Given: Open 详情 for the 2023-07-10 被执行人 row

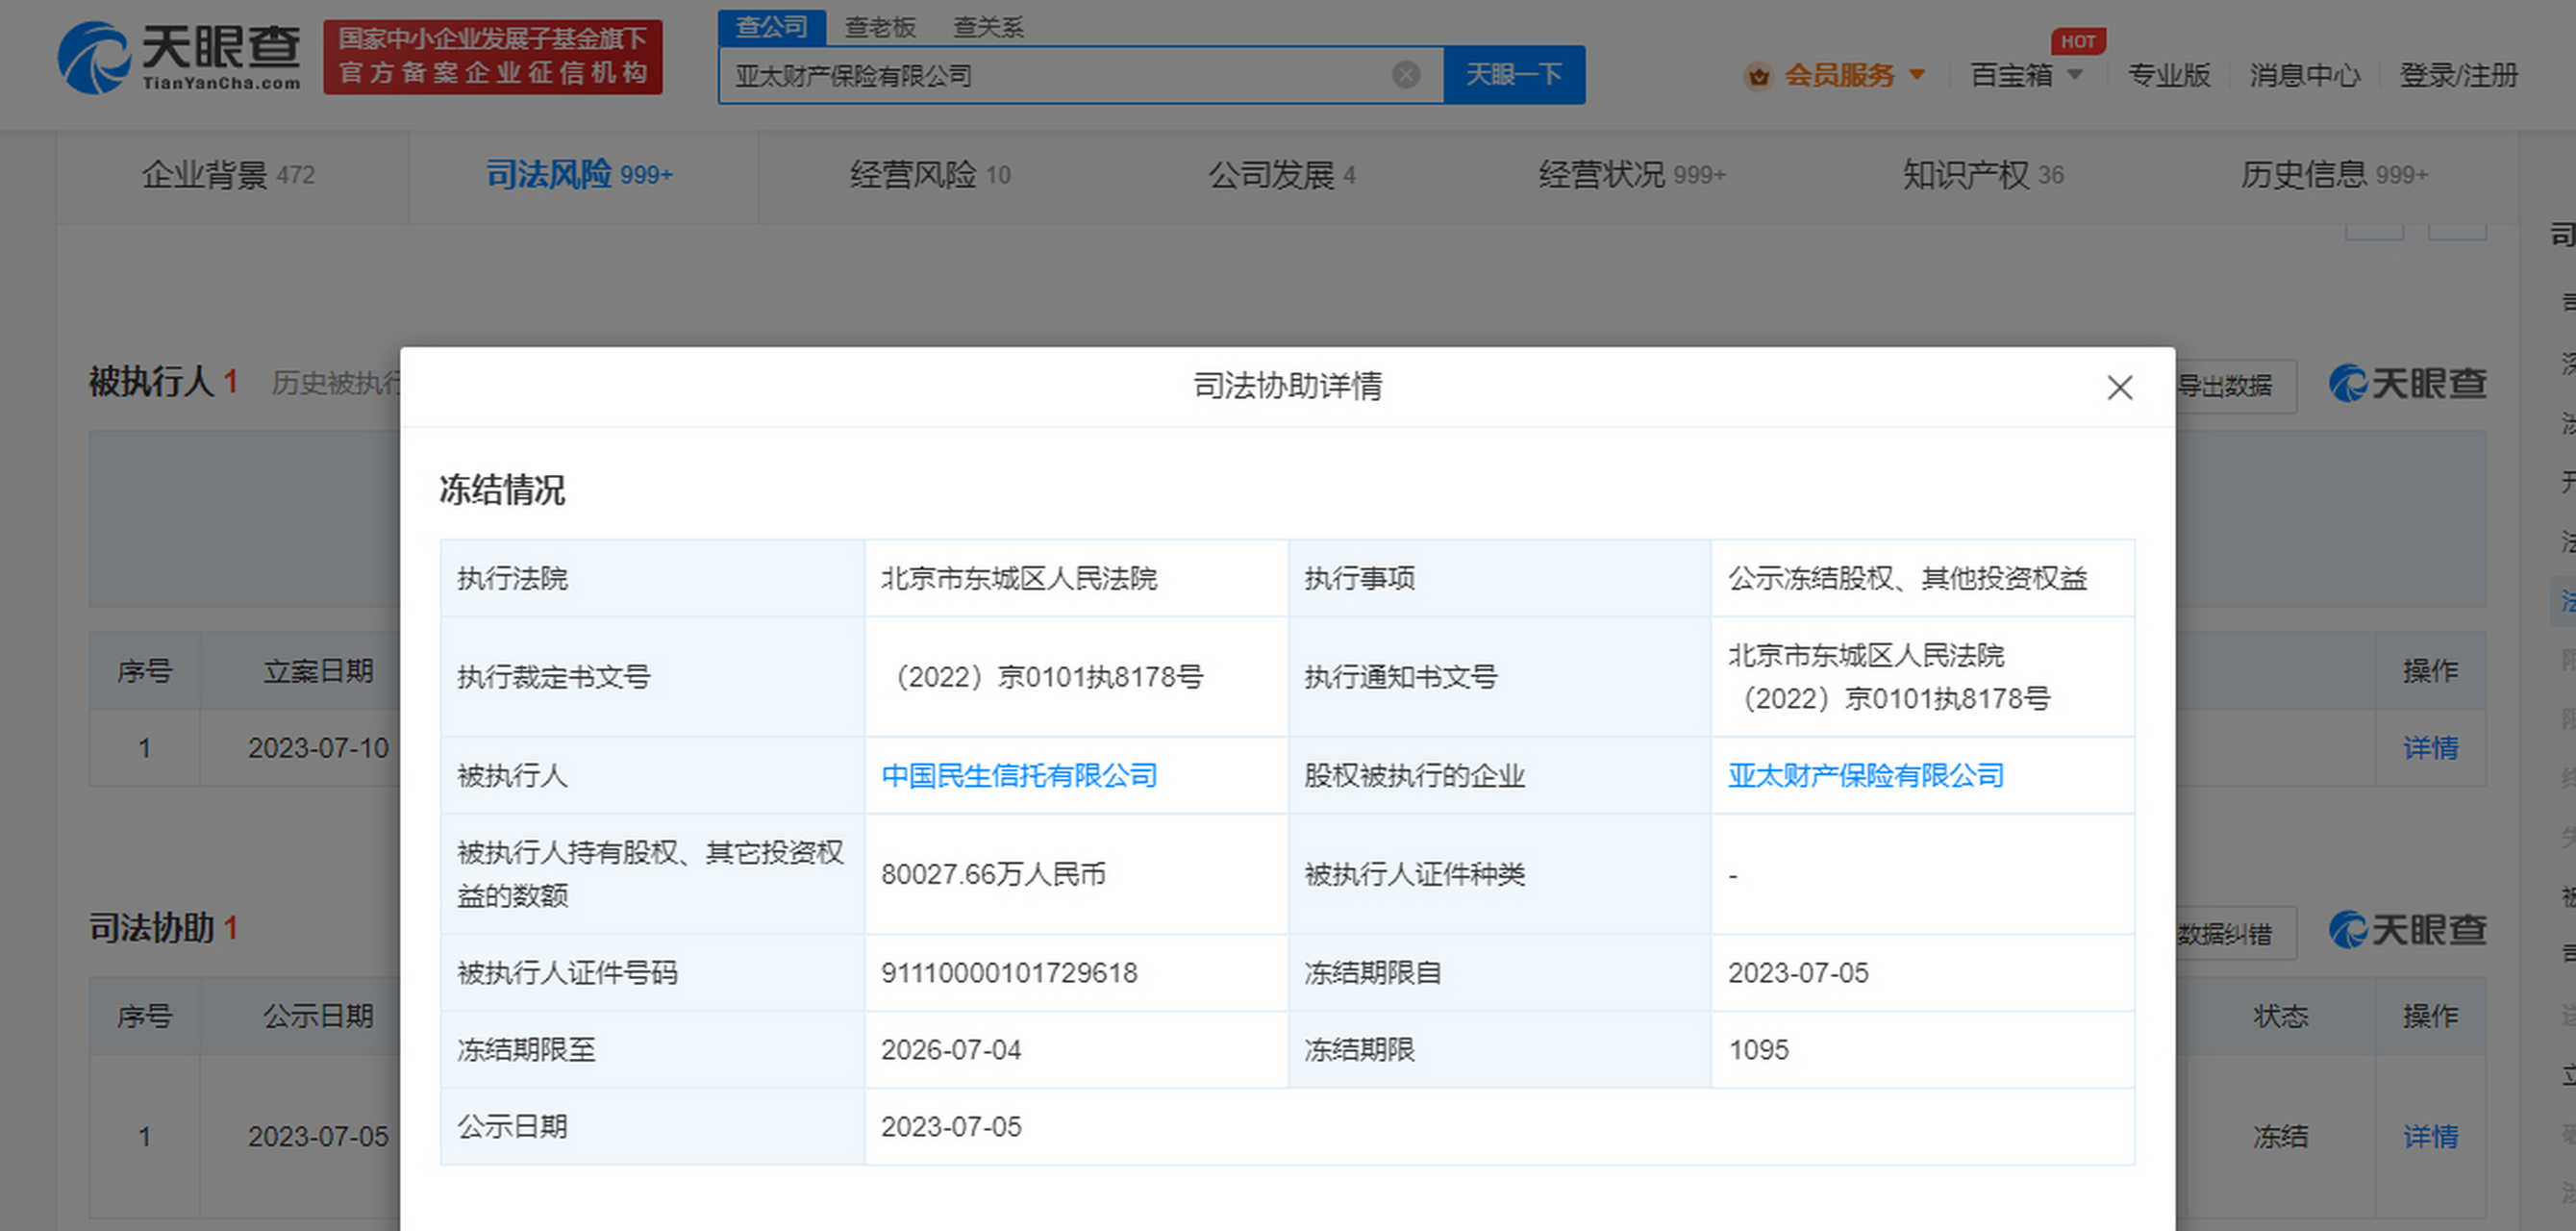Looking at the screenshot, I should coord(2430,748).
